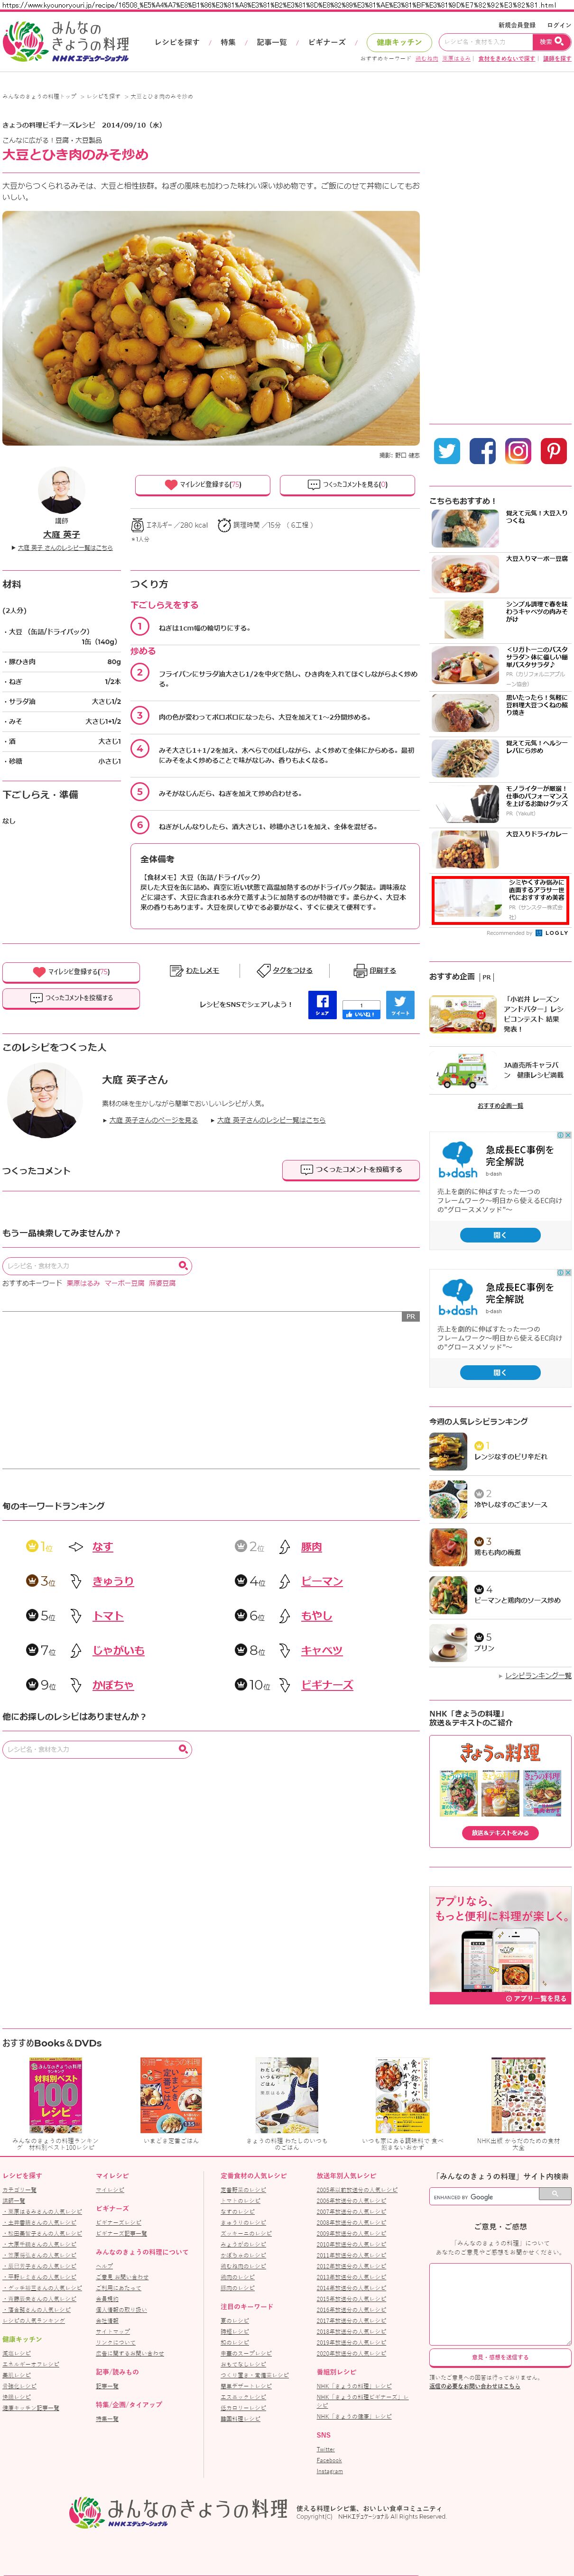Open the Twitter icon in sidebar
The height and width of the screenshot is (2576, 574).
(x=447, y=450)
